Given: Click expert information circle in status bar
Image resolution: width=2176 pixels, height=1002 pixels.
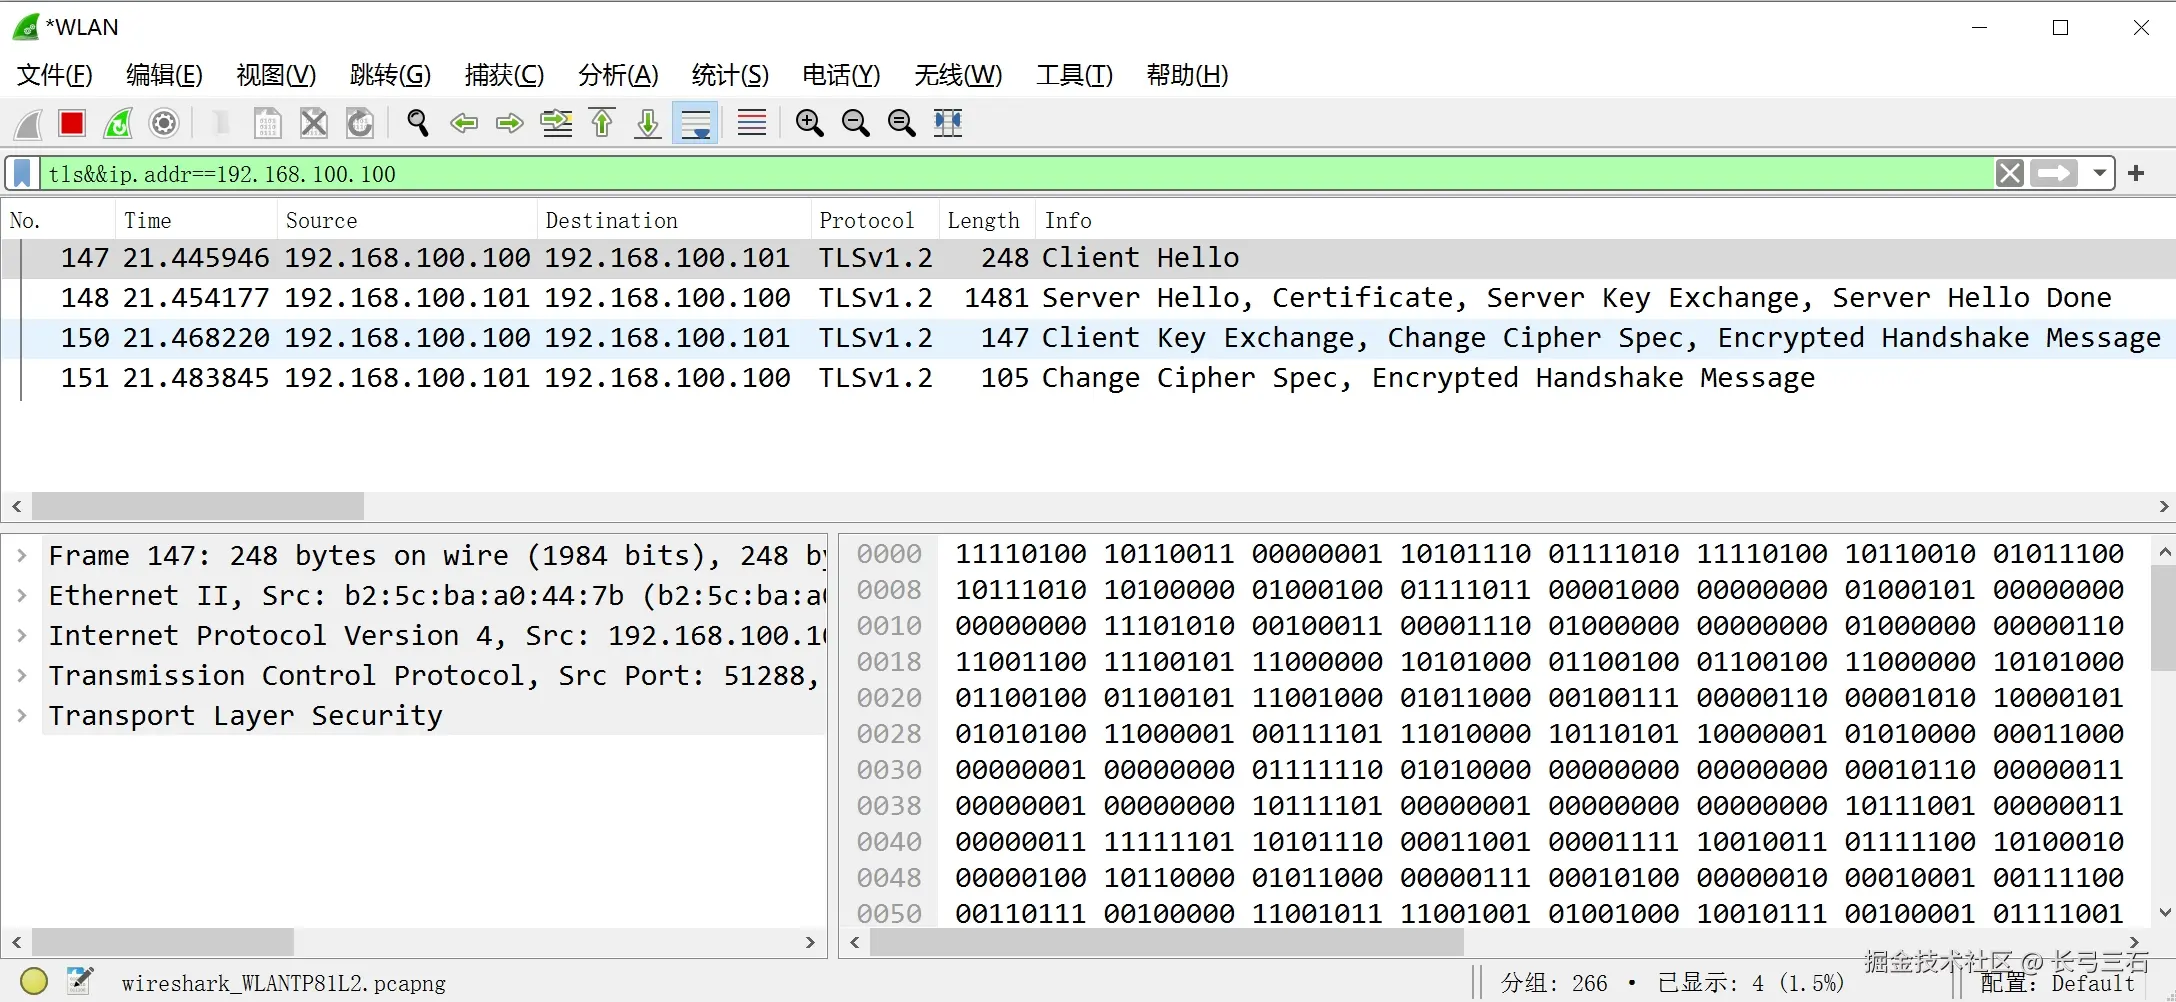Looking at the screenshot, I should tap(34, 981).
